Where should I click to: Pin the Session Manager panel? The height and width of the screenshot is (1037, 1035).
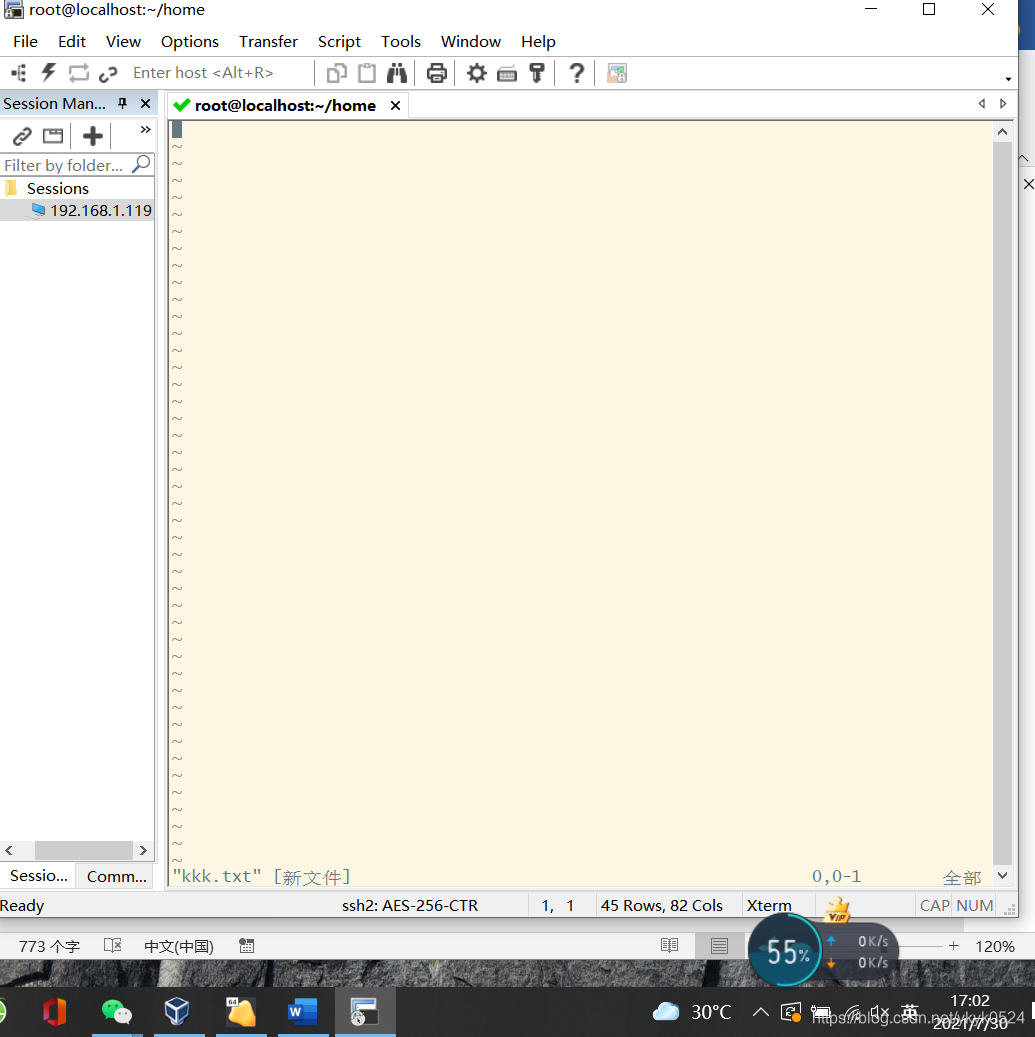(x=122, y=103)
